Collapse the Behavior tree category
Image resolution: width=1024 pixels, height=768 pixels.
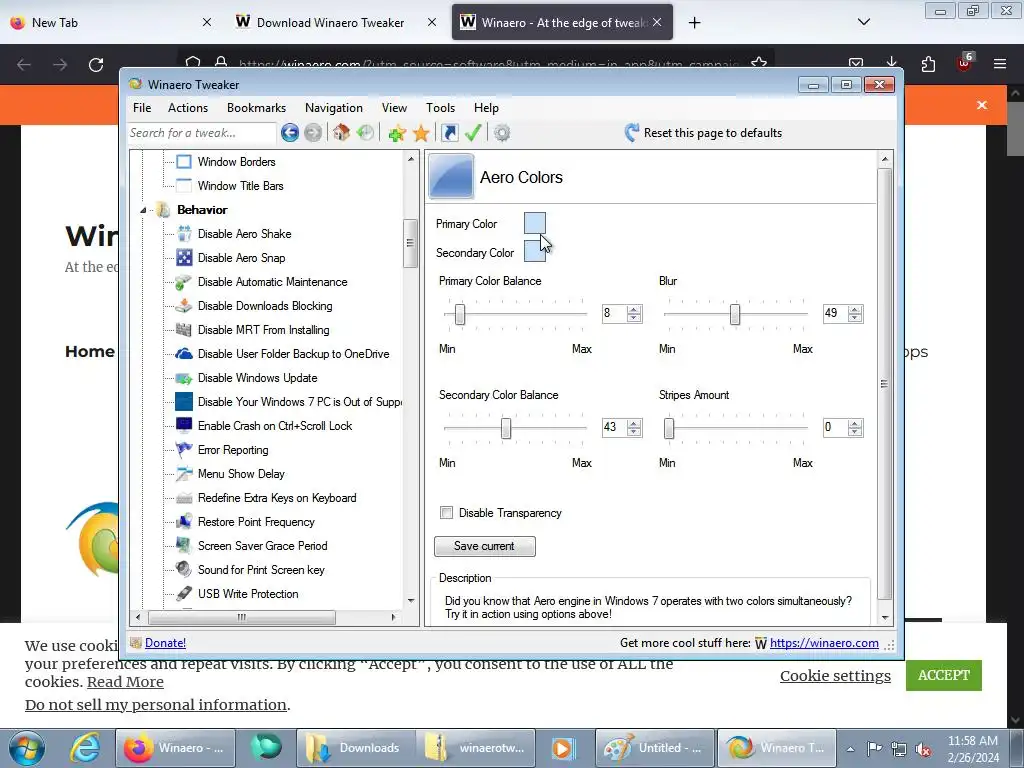(143, 210)
